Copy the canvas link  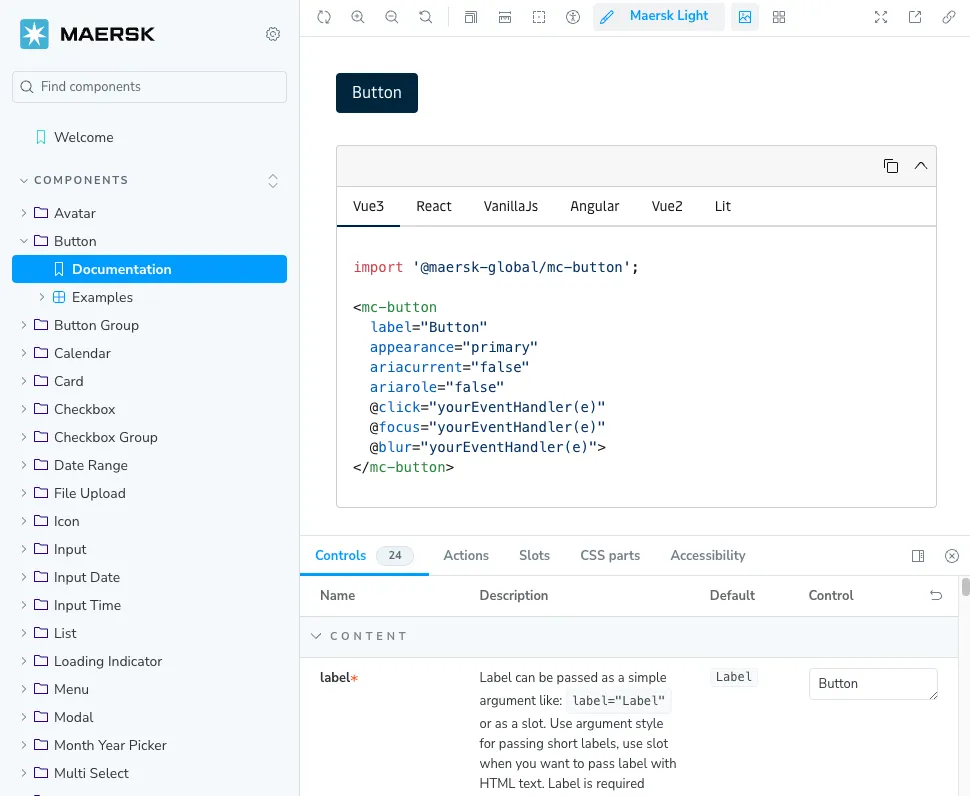click(948, 17)
